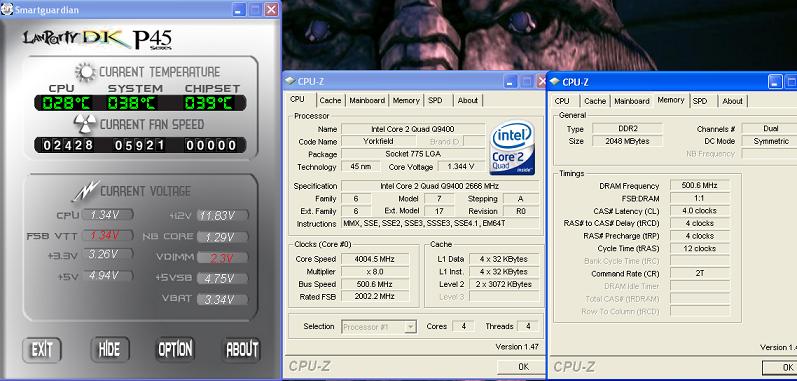Click the Command Rate 2T field
The image size is (797, 381).
(700, 273)
